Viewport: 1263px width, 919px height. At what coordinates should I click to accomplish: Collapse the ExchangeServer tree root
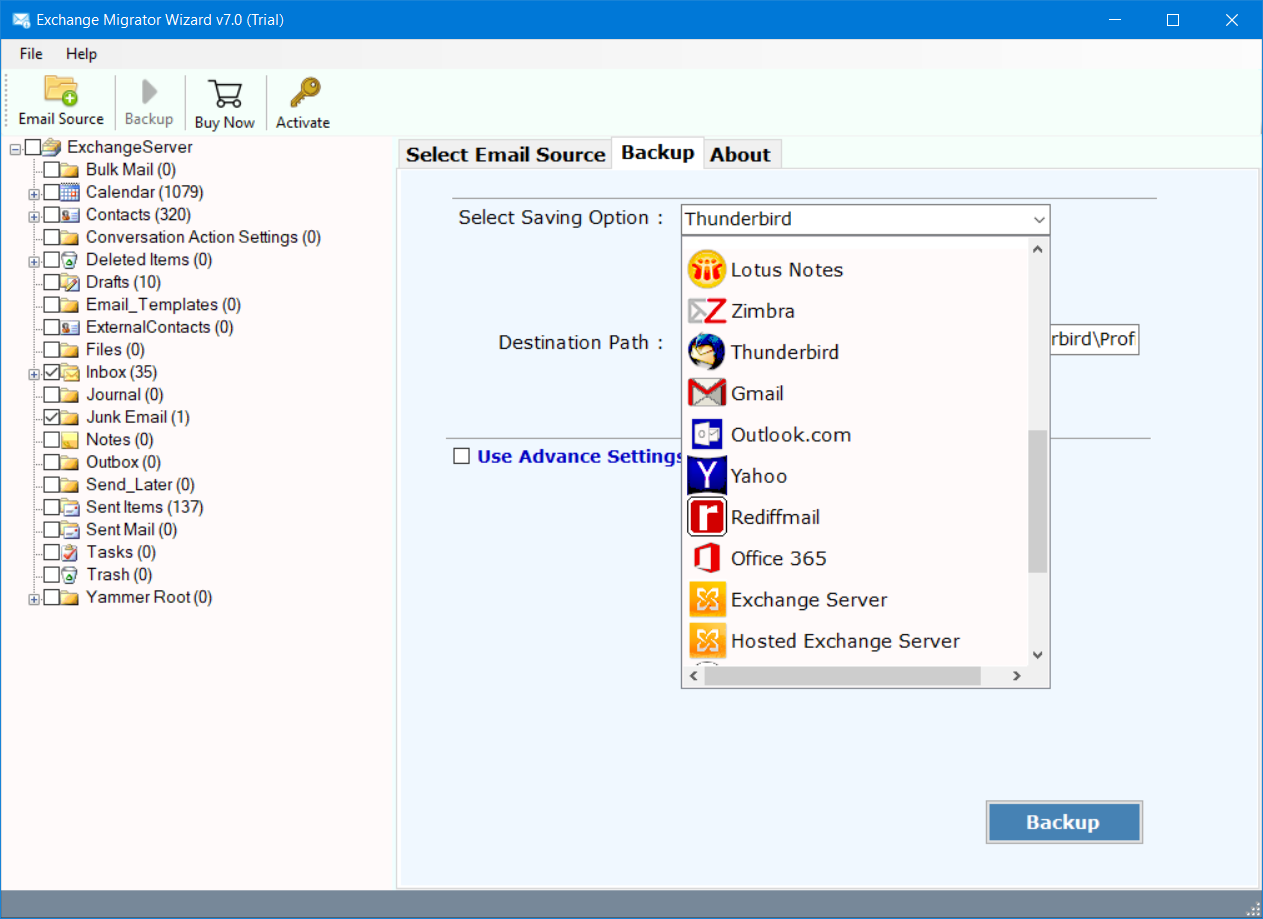point(15,148)
